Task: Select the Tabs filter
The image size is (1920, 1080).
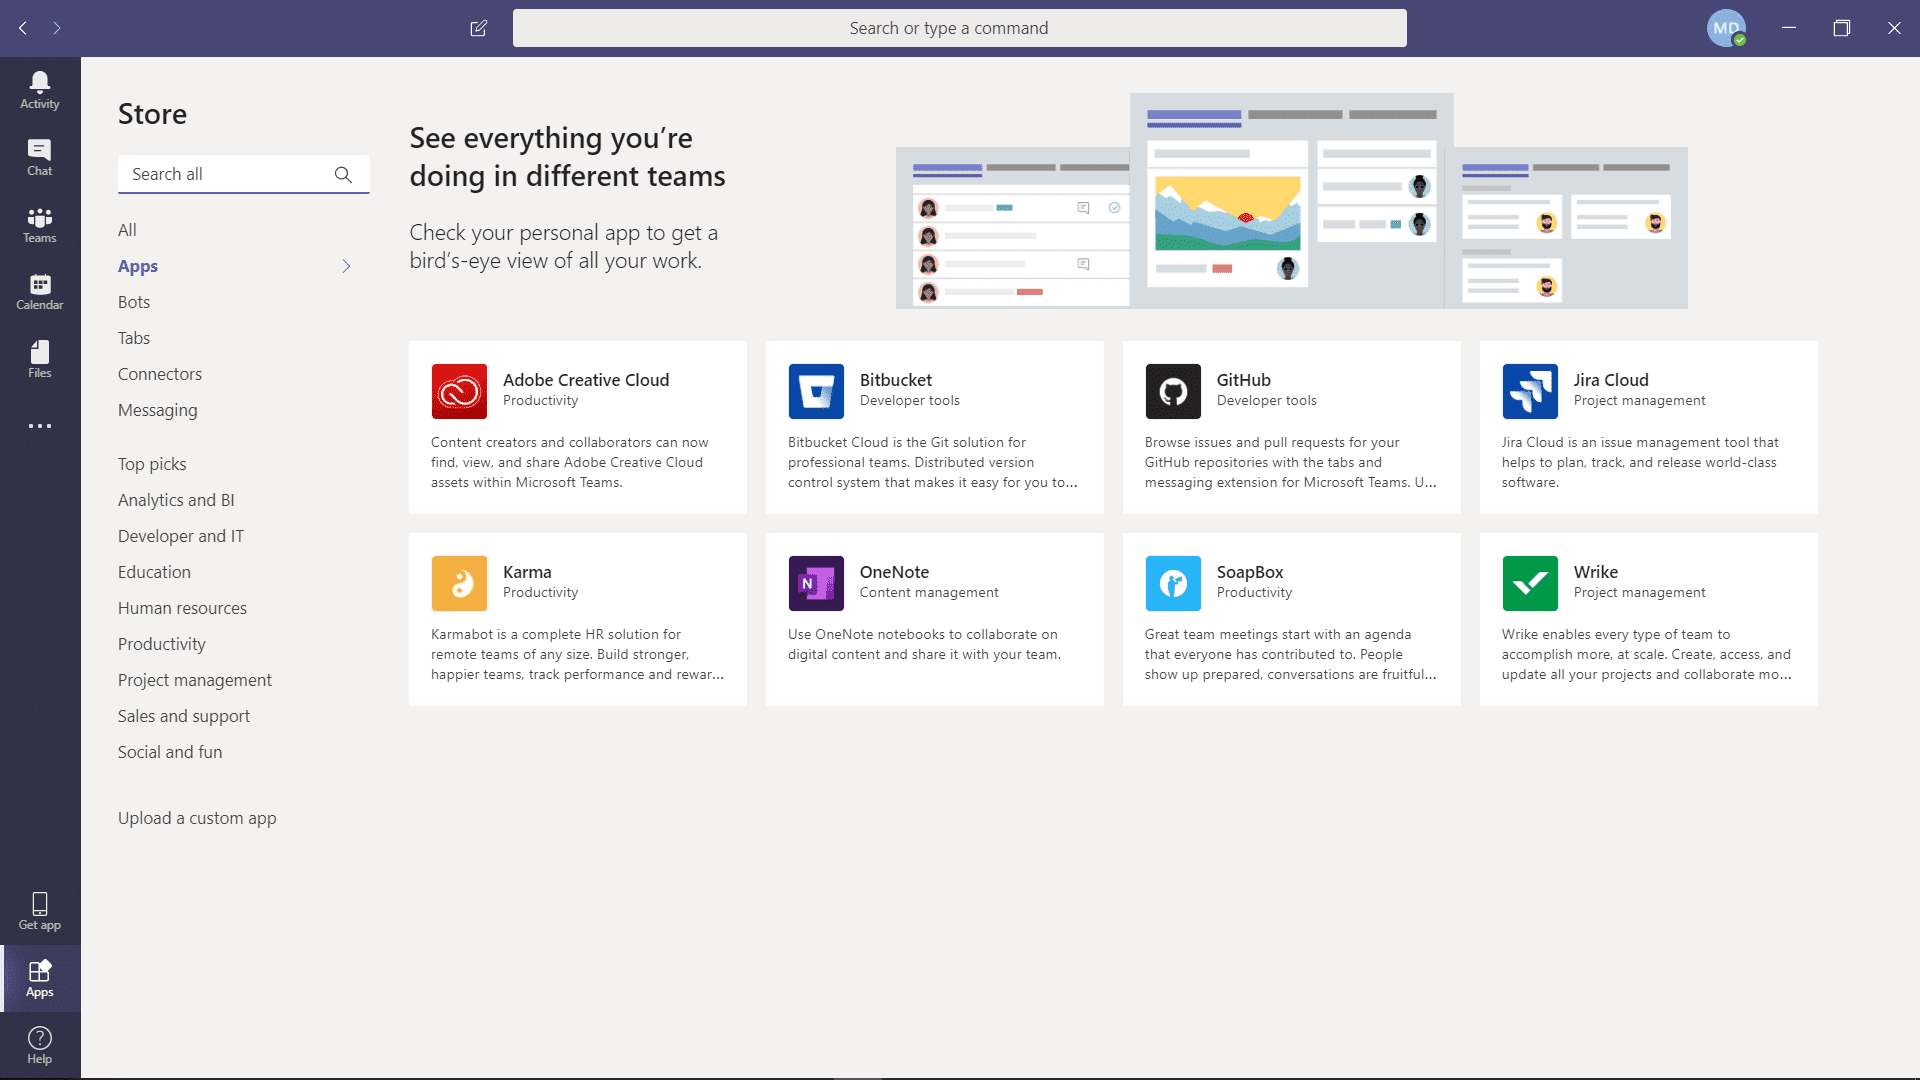Action: click(134, 338)
